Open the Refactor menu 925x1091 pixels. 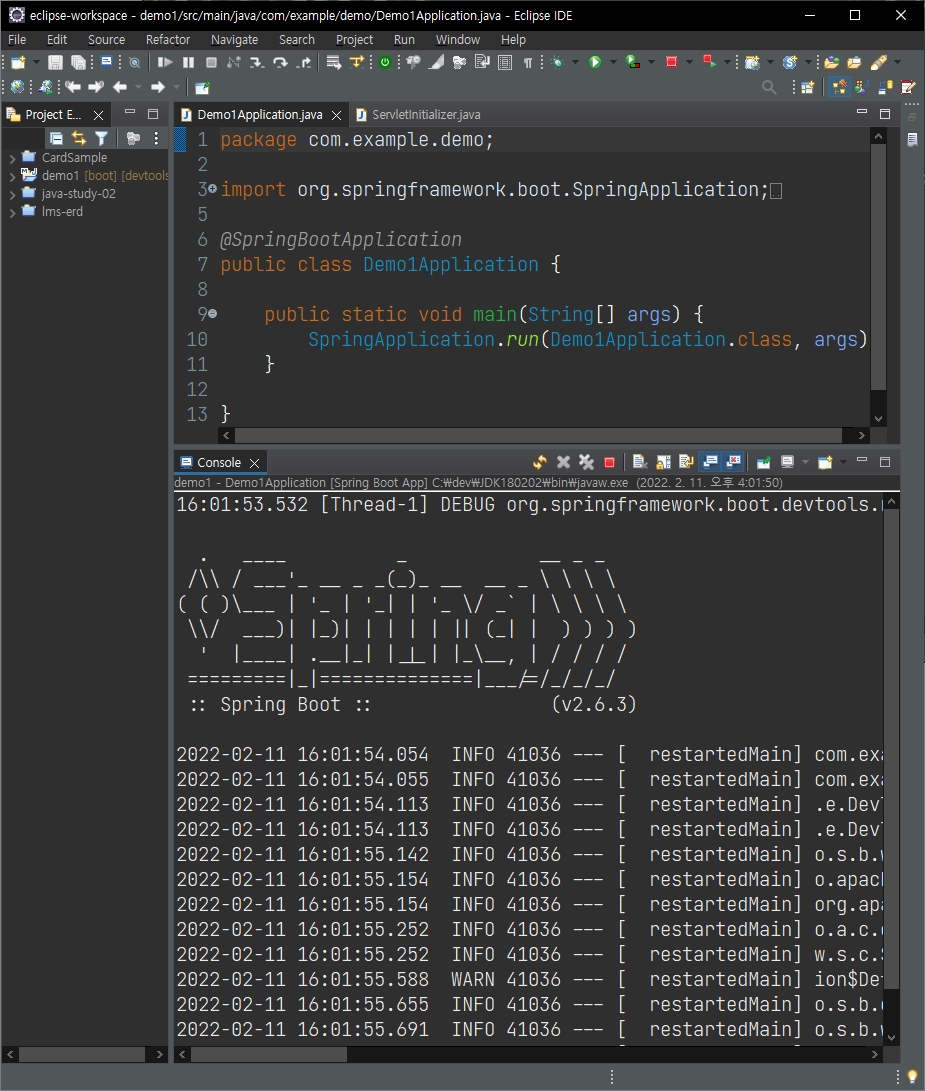pyautogui.click(x=168, y=40)
